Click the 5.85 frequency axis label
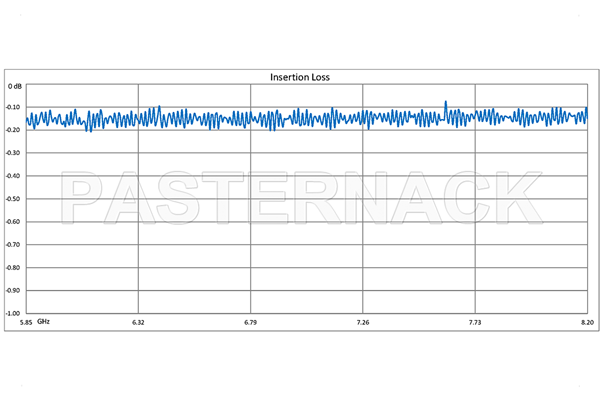 click(x=17, y=322)
